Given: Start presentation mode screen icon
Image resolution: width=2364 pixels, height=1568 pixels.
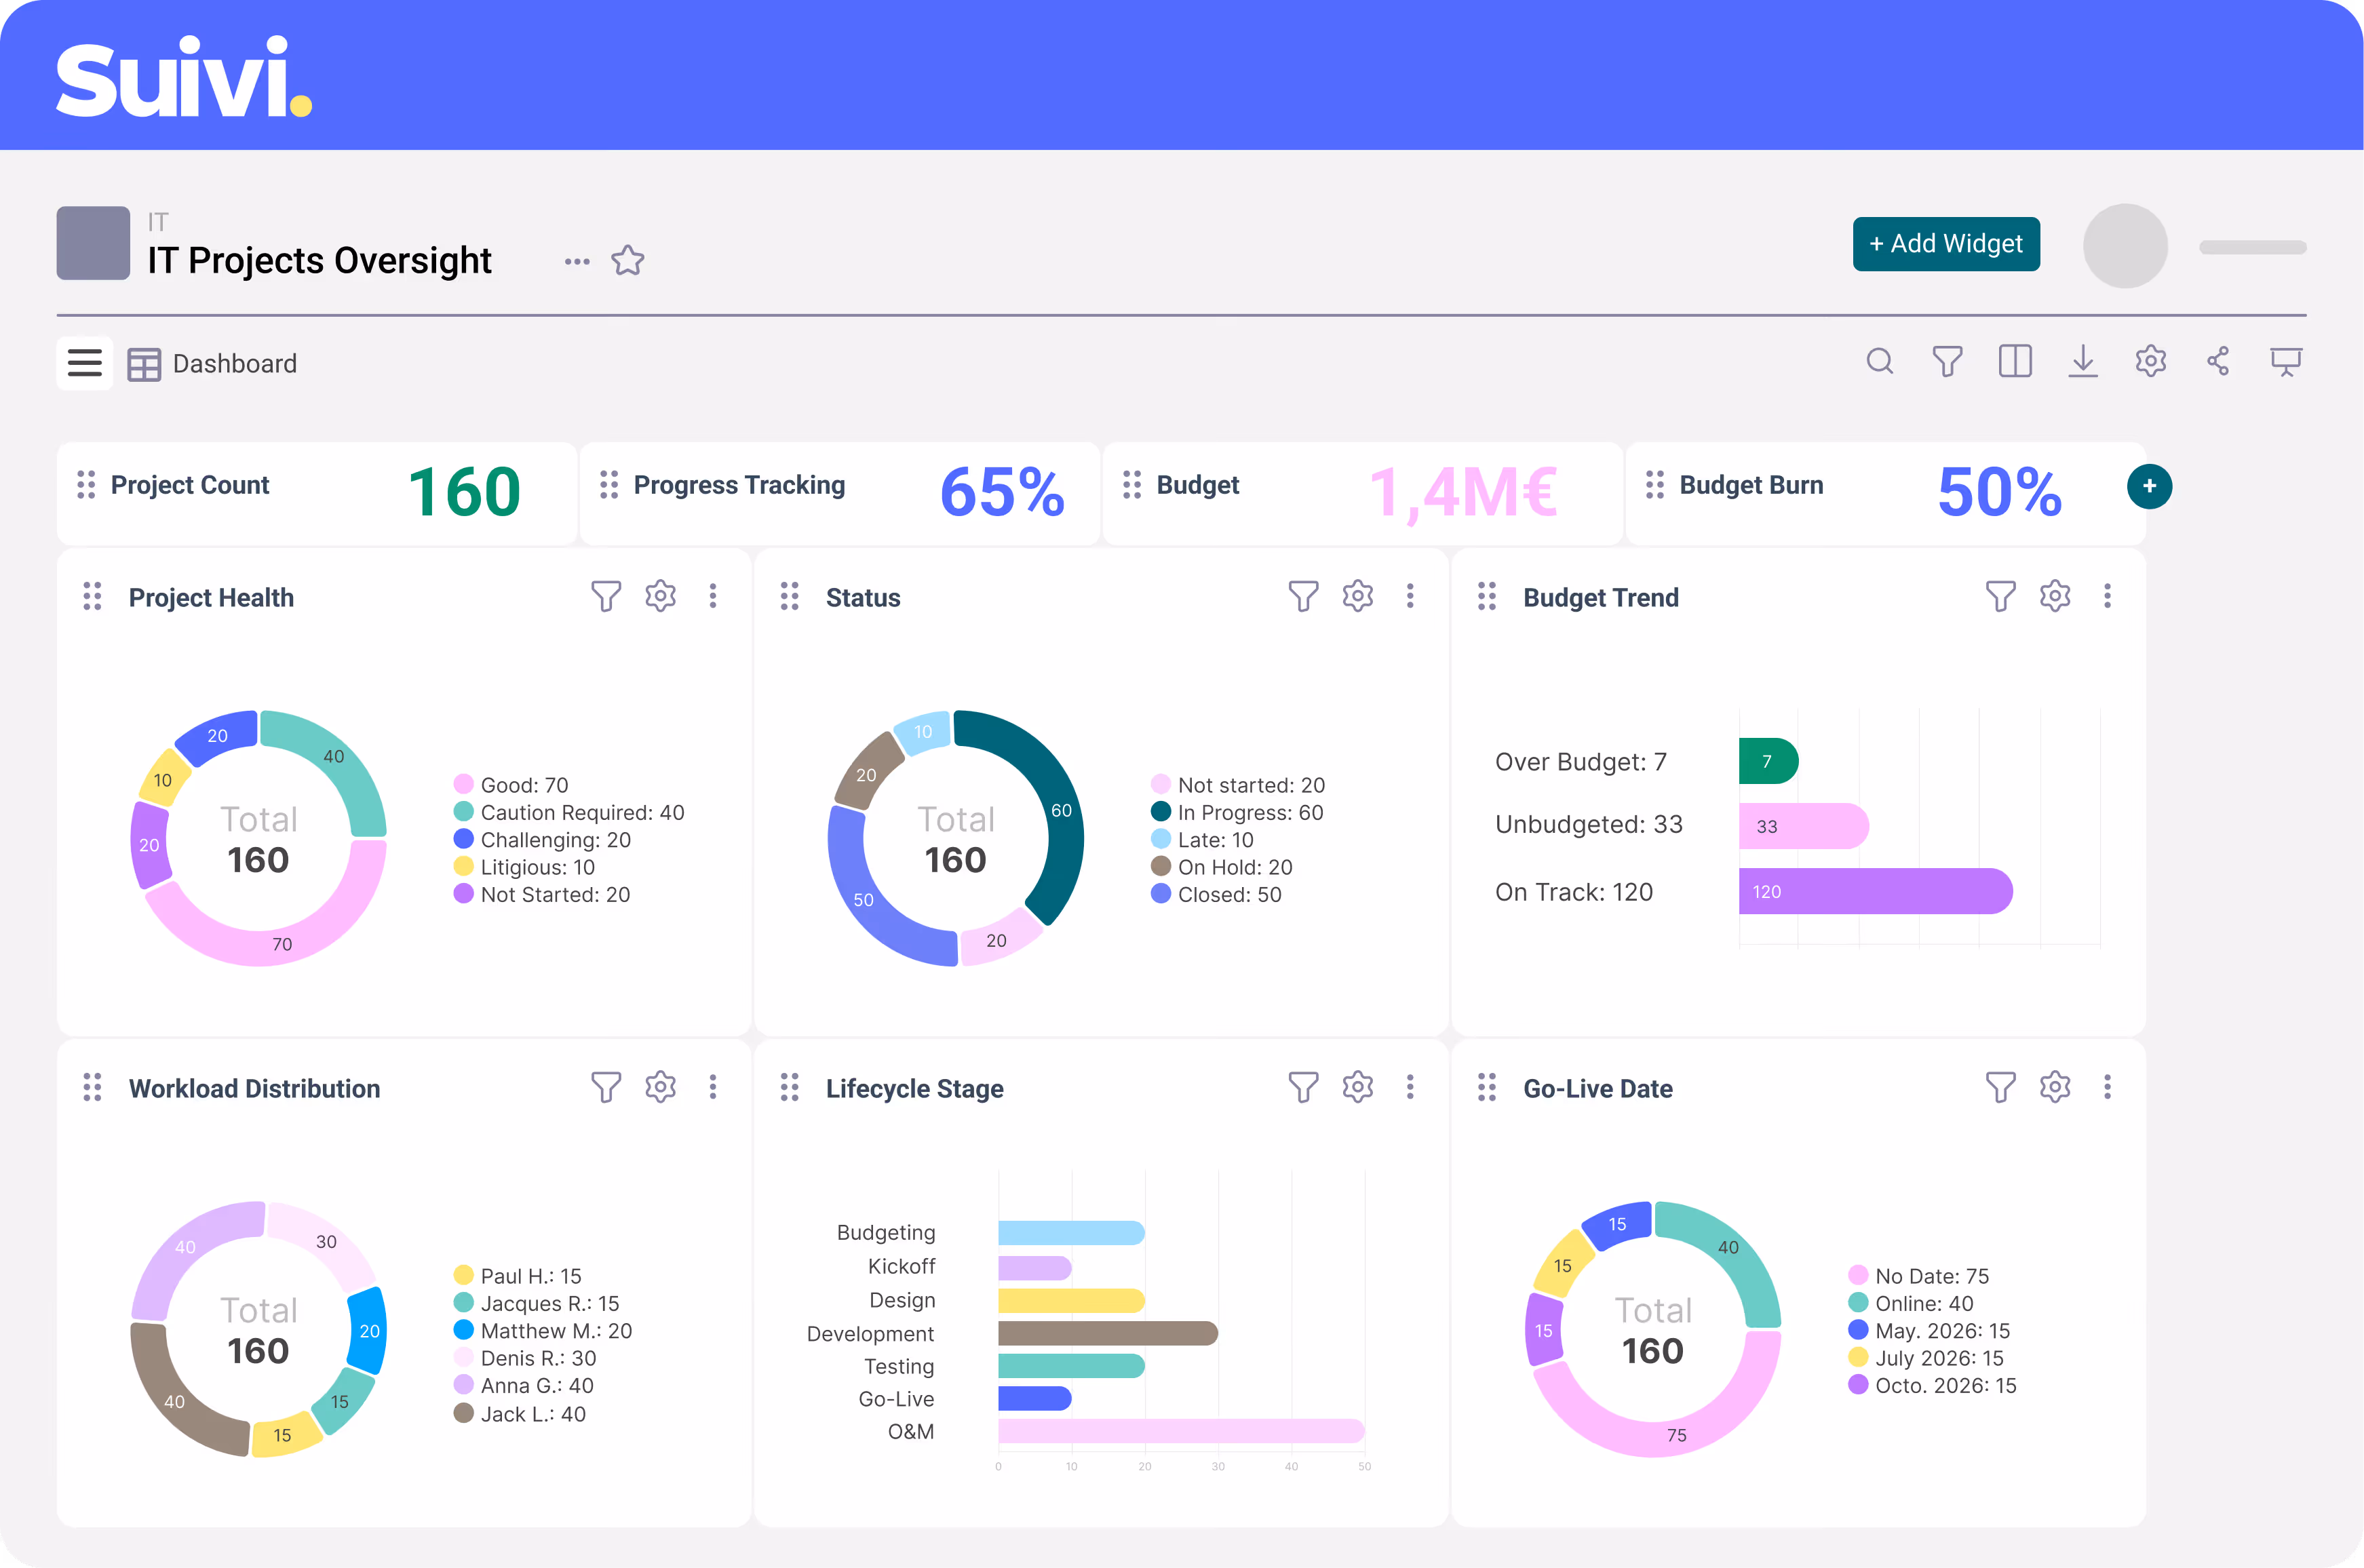Looking at the screenshot, I should coord(2285,361).
